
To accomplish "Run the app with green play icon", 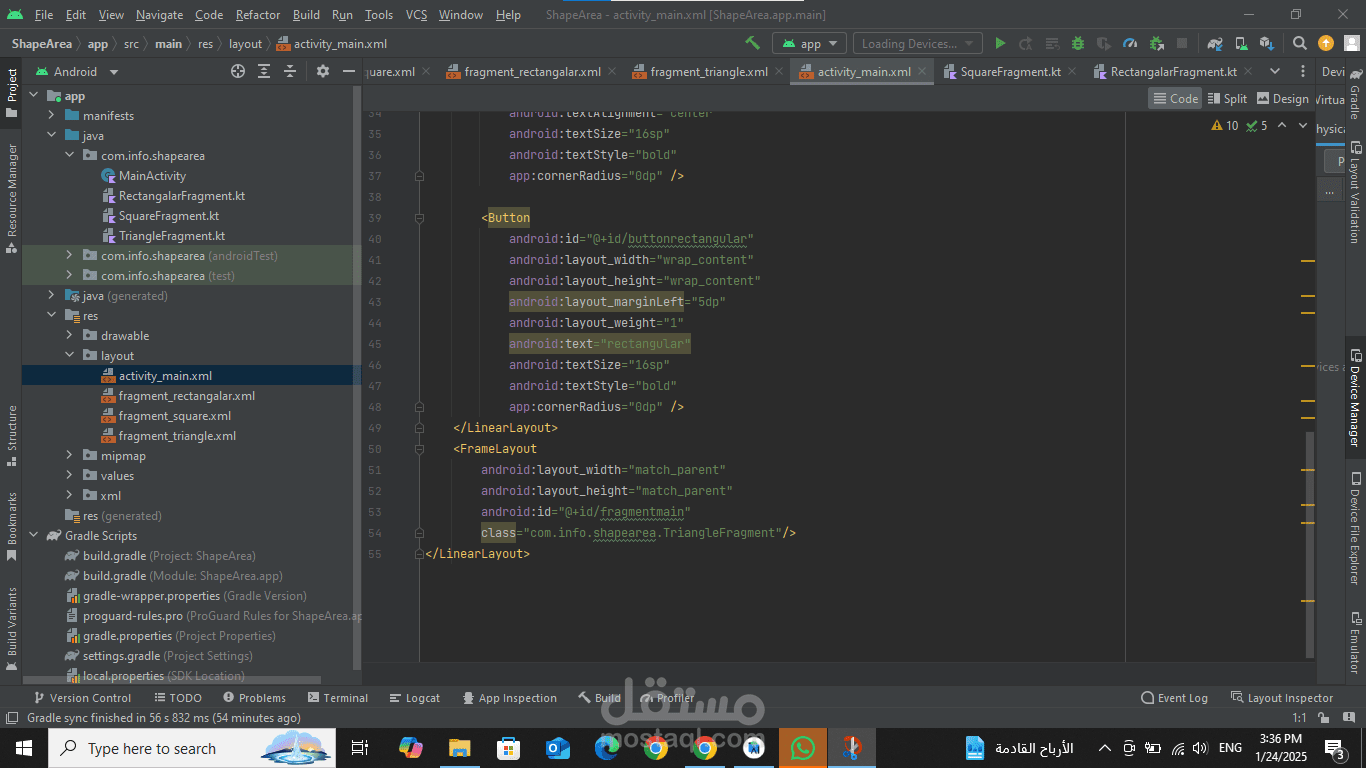I will [x=999, y=43].
